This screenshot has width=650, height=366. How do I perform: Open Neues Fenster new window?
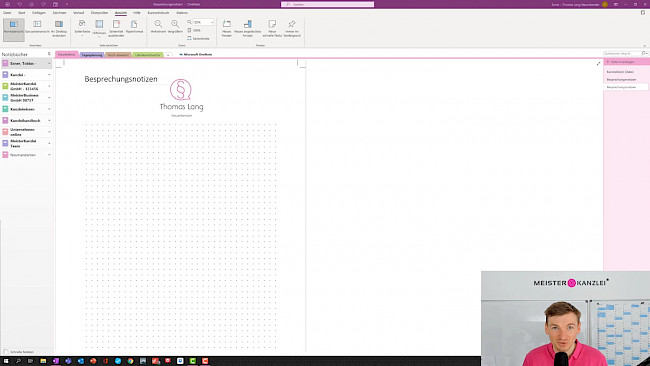[226, 28]
